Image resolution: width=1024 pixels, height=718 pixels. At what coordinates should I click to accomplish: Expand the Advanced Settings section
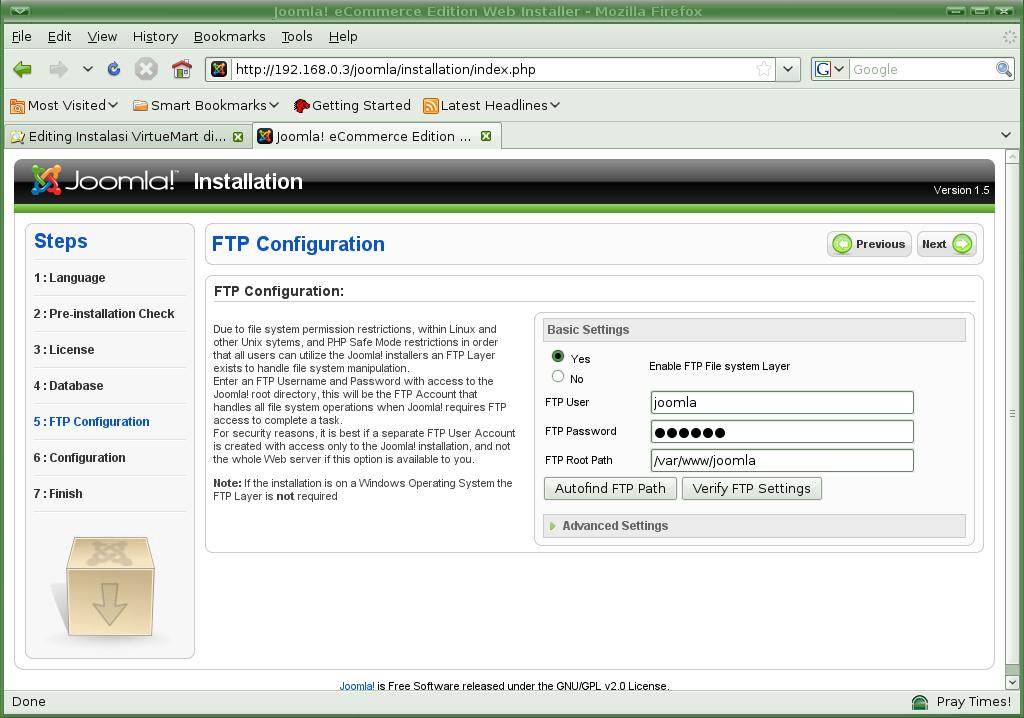[x=754, y=526]
